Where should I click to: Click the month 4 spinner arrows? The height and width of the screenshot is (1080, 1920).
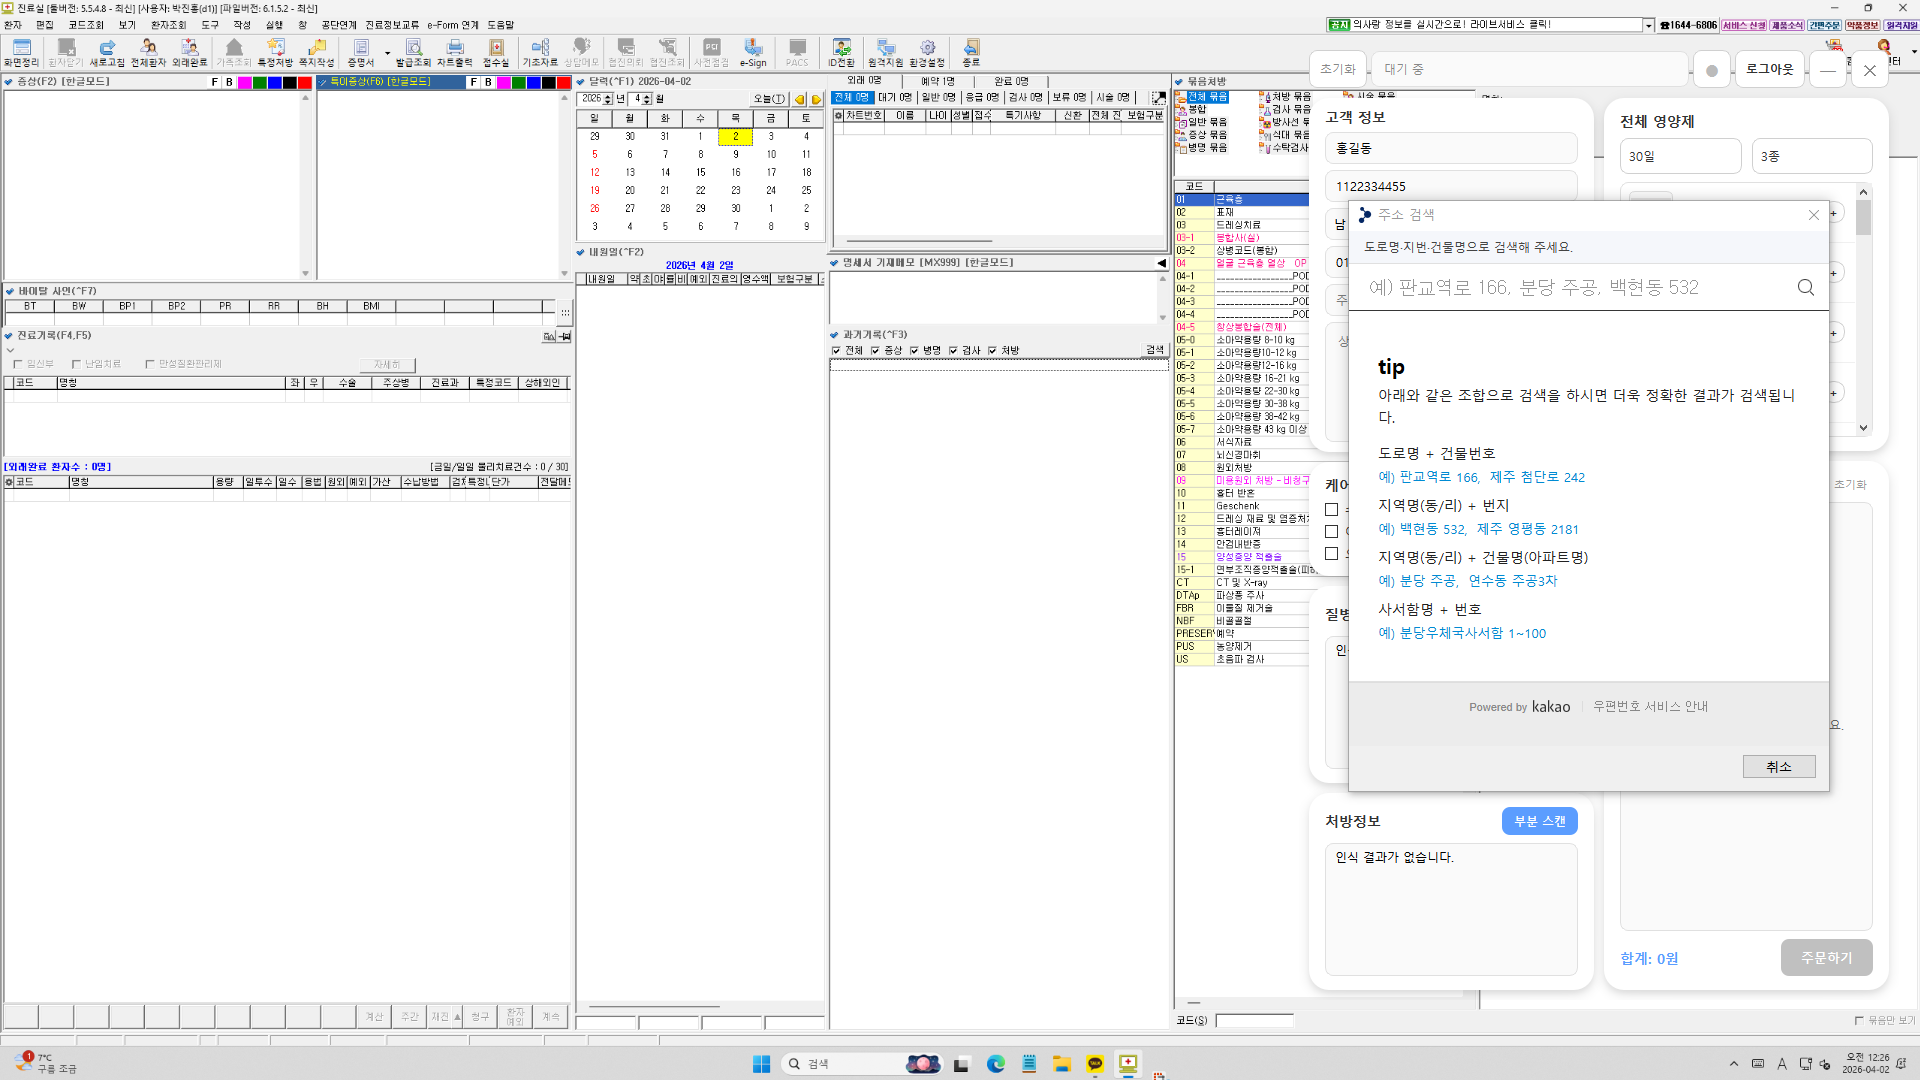click(x=648, y=99)
